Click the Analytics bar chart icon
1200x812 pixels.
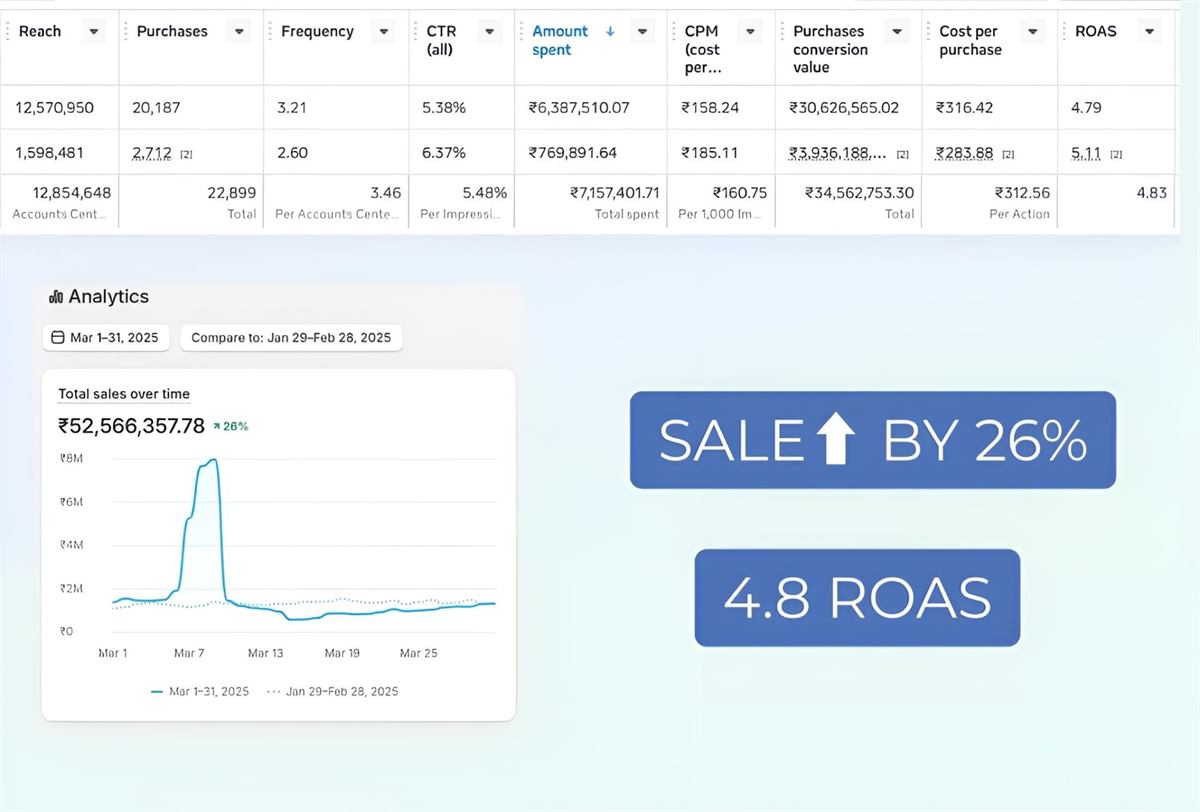[58, 296]
